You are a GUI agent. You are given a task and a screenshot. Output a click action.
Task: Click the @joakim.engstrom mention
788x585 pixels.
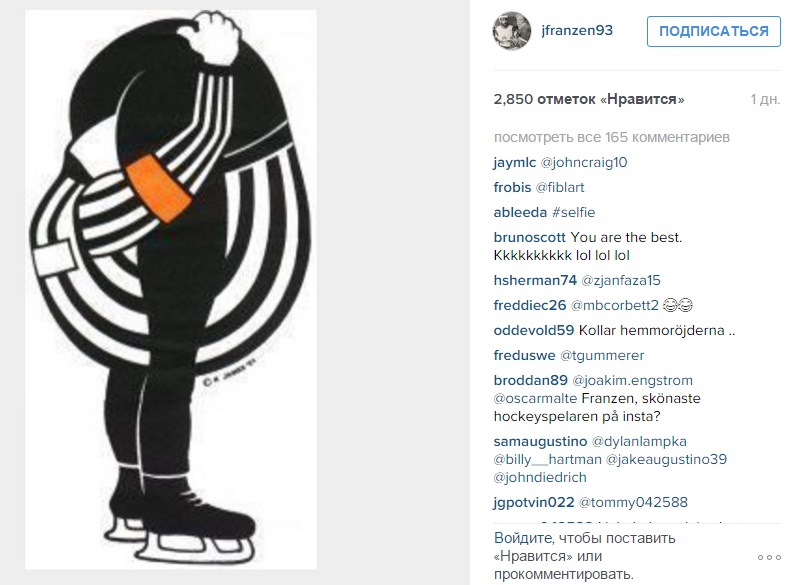[633, 380]
